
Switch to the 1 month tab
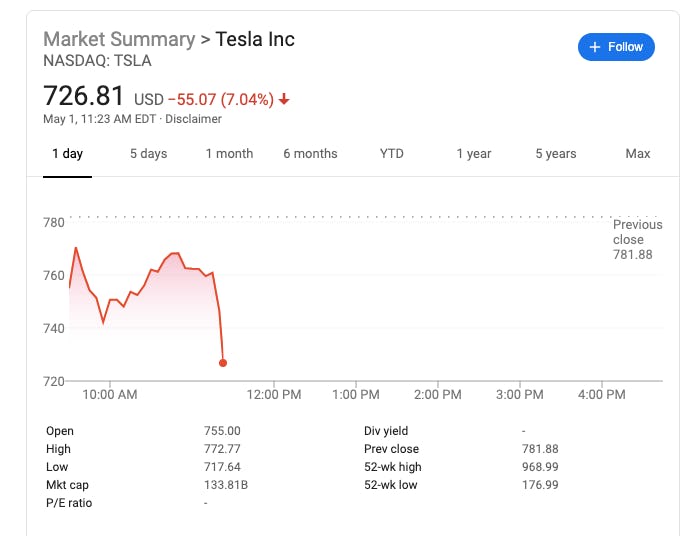229,154
